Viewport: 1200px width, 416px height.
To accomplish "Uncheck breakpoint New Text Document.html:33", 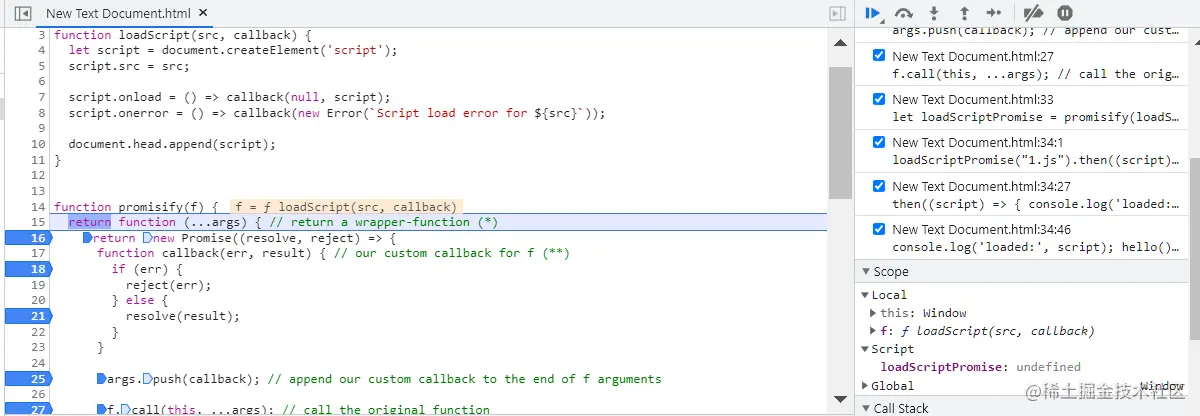I will click(x=879, y=99).
